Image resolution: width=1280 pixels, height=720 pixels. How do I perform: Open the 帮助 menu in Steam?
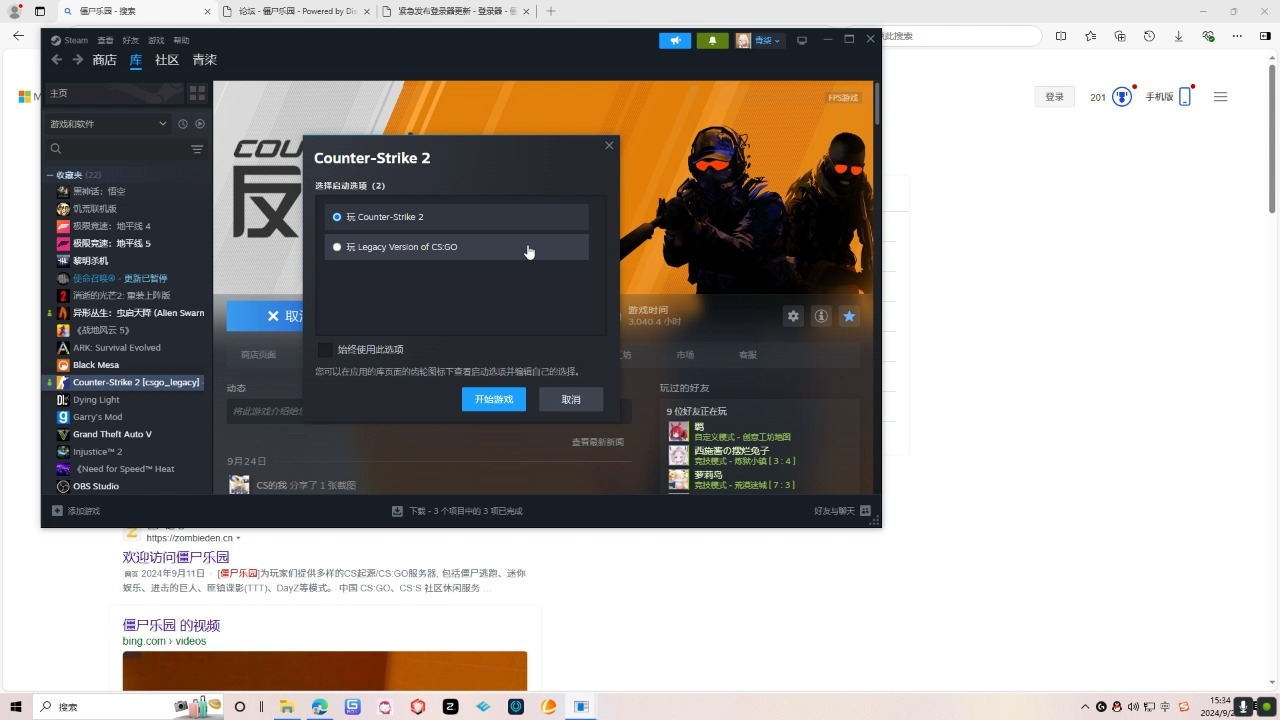click(x=181, y=40)
